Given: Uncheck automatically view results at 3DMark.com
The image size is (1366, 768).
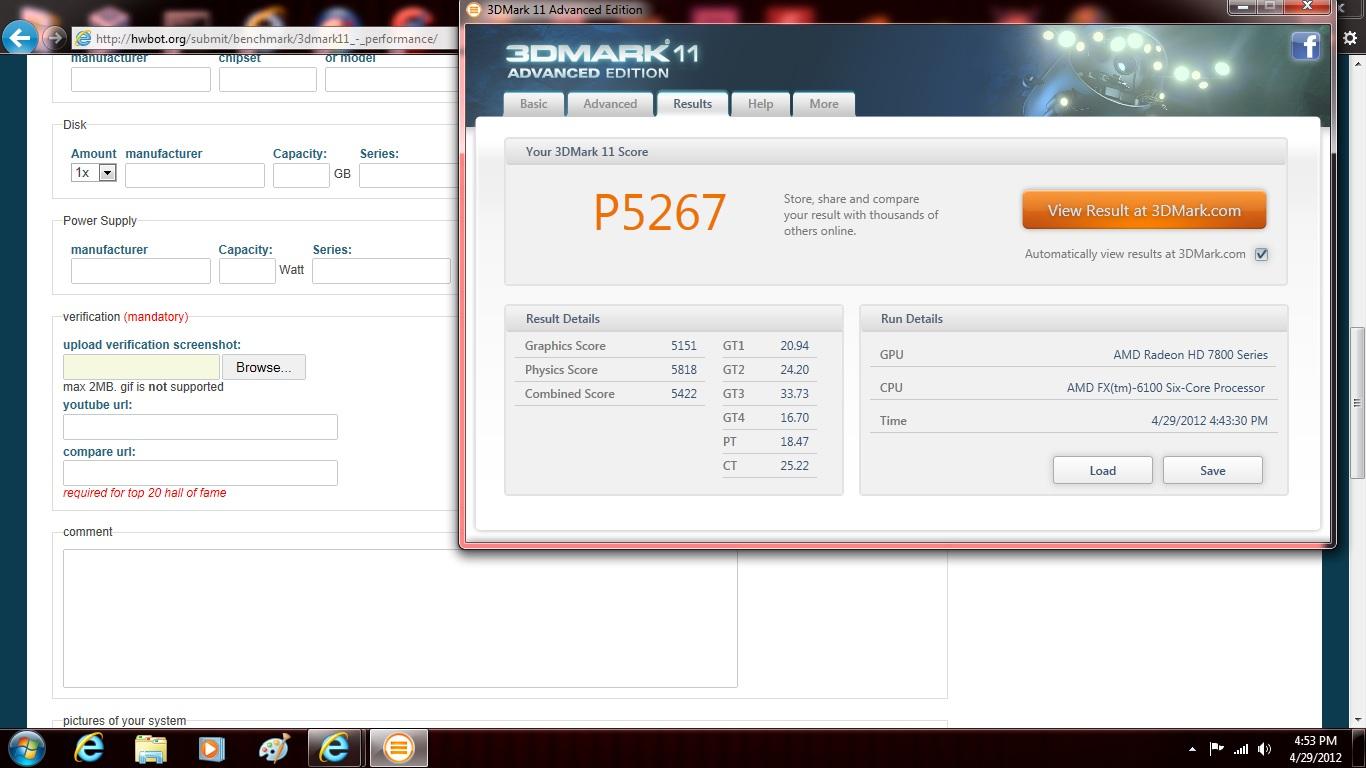Looking at the screenshot, I should click(1261, 254).
